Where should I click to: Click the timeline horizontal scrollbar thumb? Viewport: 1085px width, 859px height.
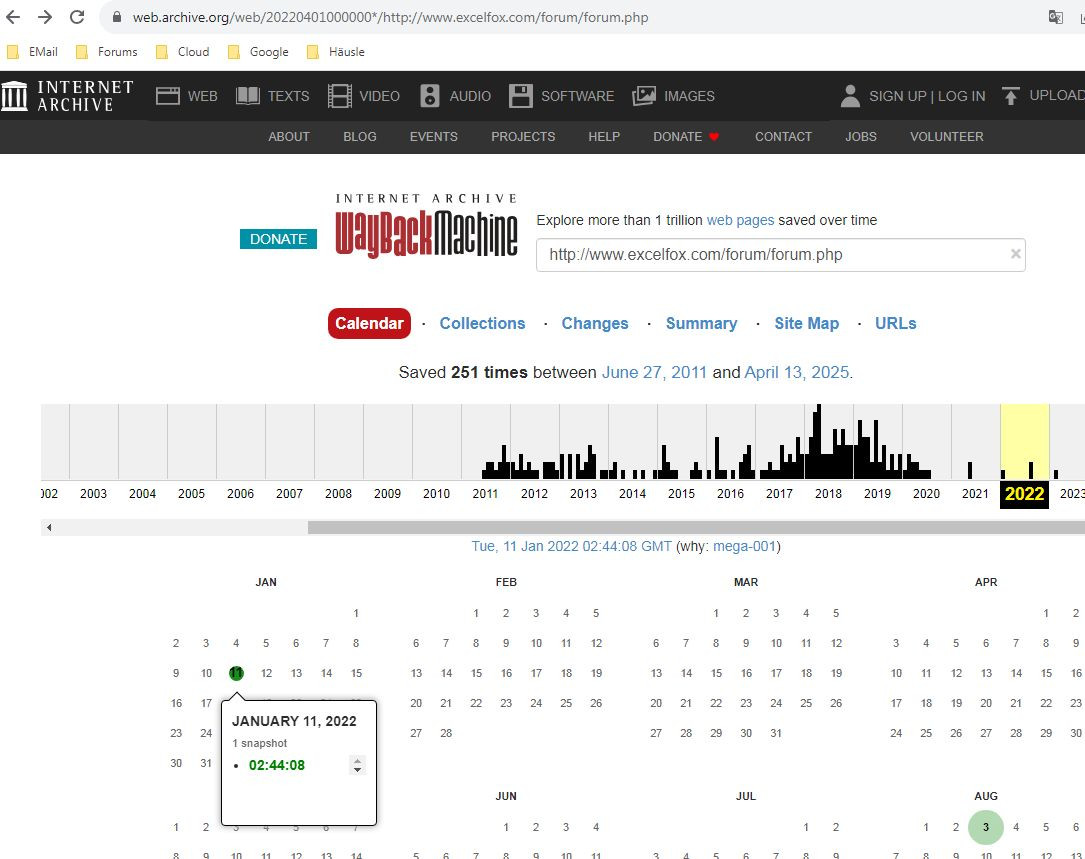tap(696, 527)
